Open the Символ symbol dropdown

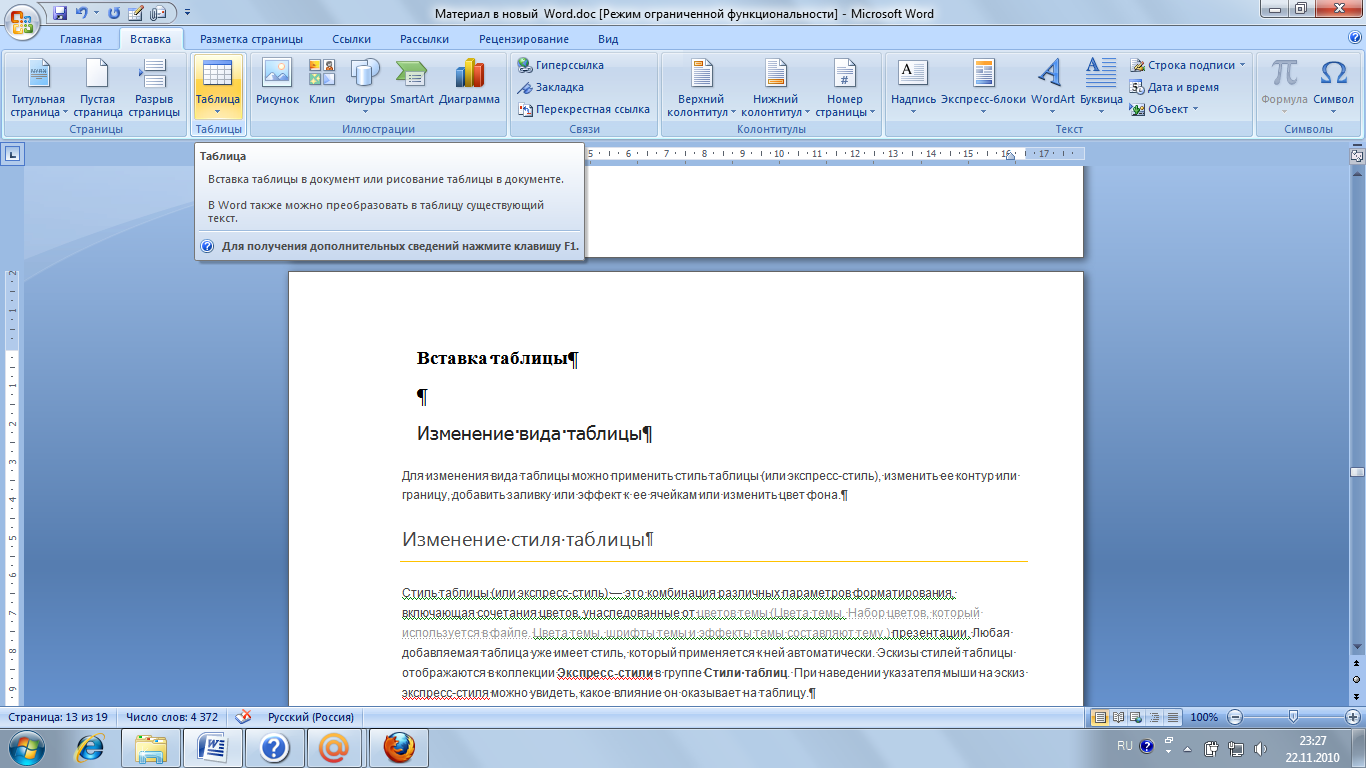(1333, 88)
